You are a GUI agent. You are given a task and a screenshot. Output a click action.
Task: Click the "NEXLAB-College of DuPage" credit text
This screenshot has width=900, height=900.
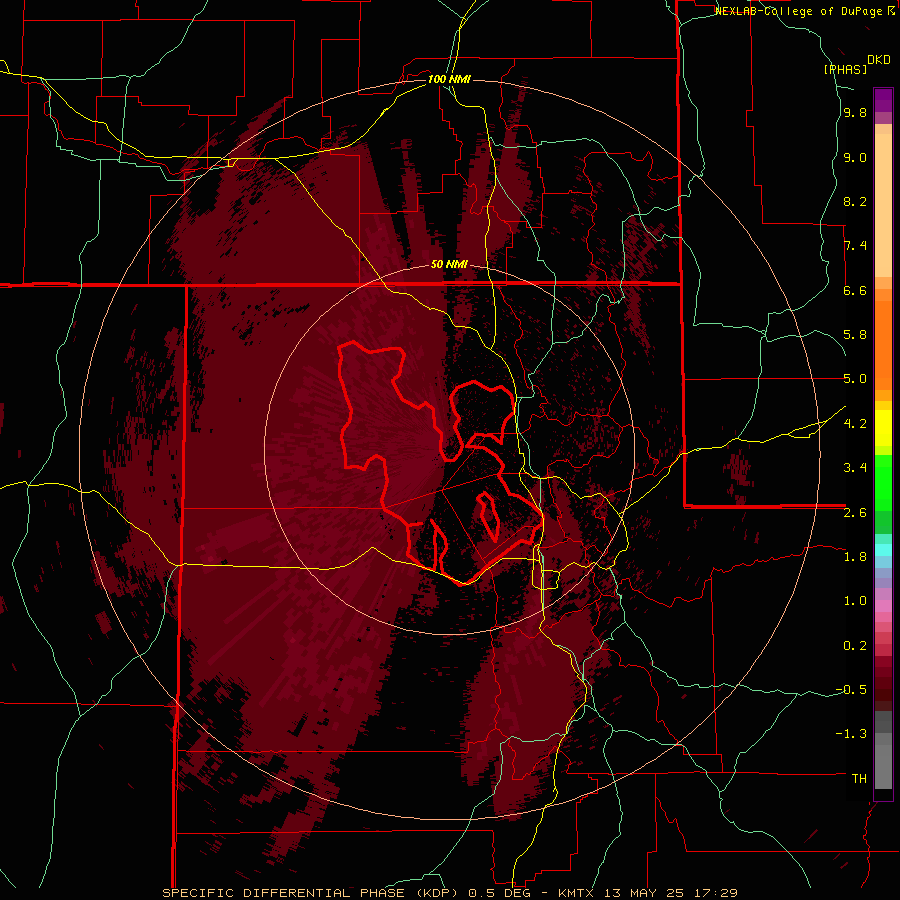799,11
